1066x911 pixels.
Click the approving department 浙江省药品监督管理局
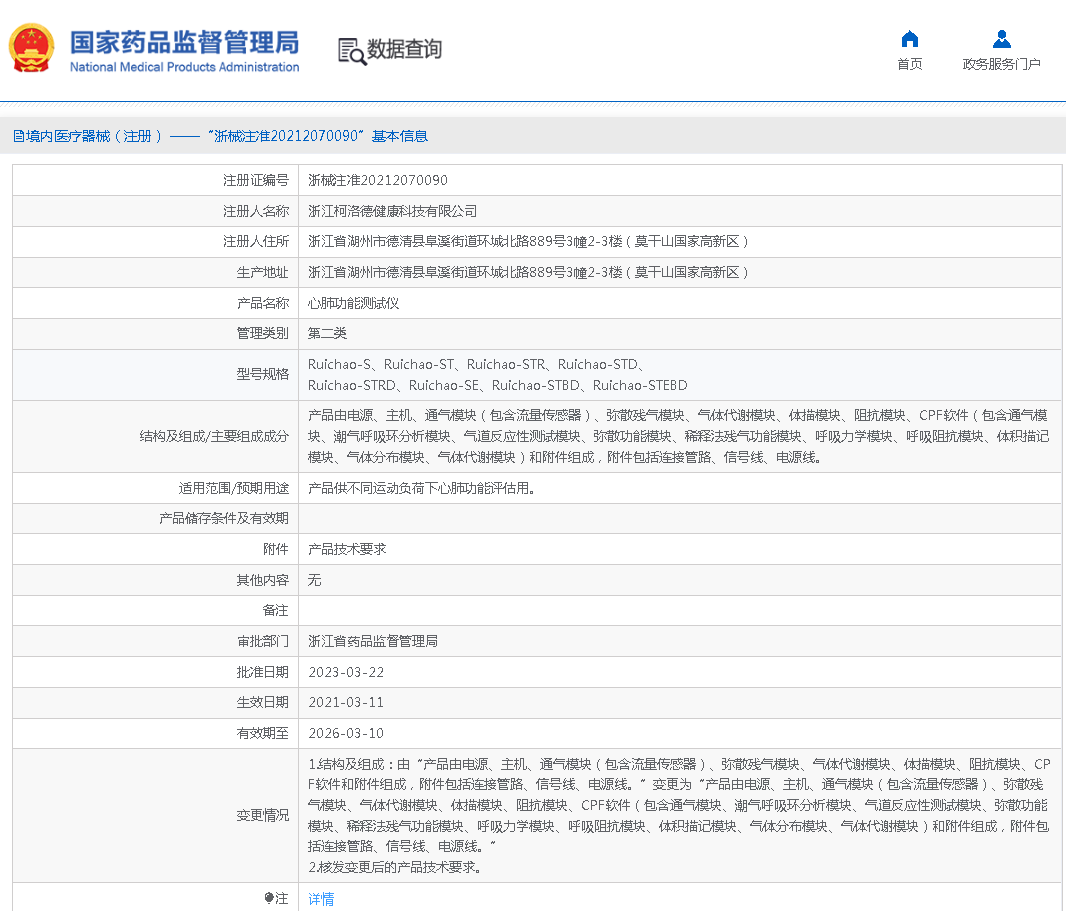tap(372, 641)
